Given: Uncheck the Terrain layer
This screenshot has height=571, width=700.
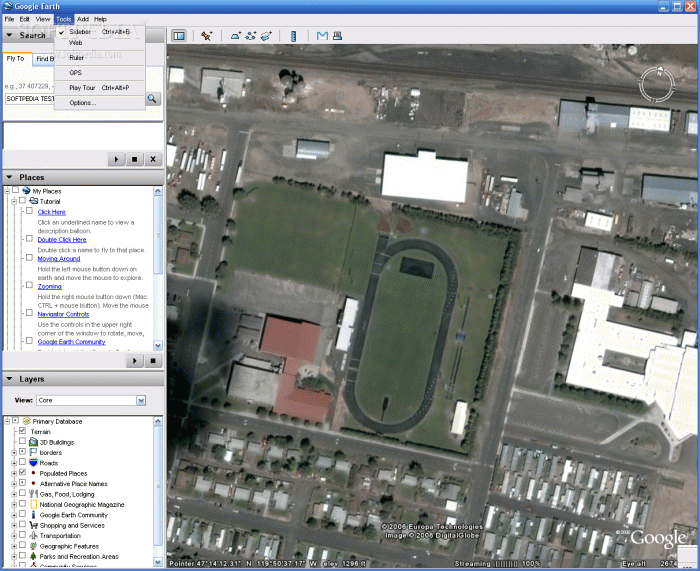Looking at the screenshot, I should [22, 431].
